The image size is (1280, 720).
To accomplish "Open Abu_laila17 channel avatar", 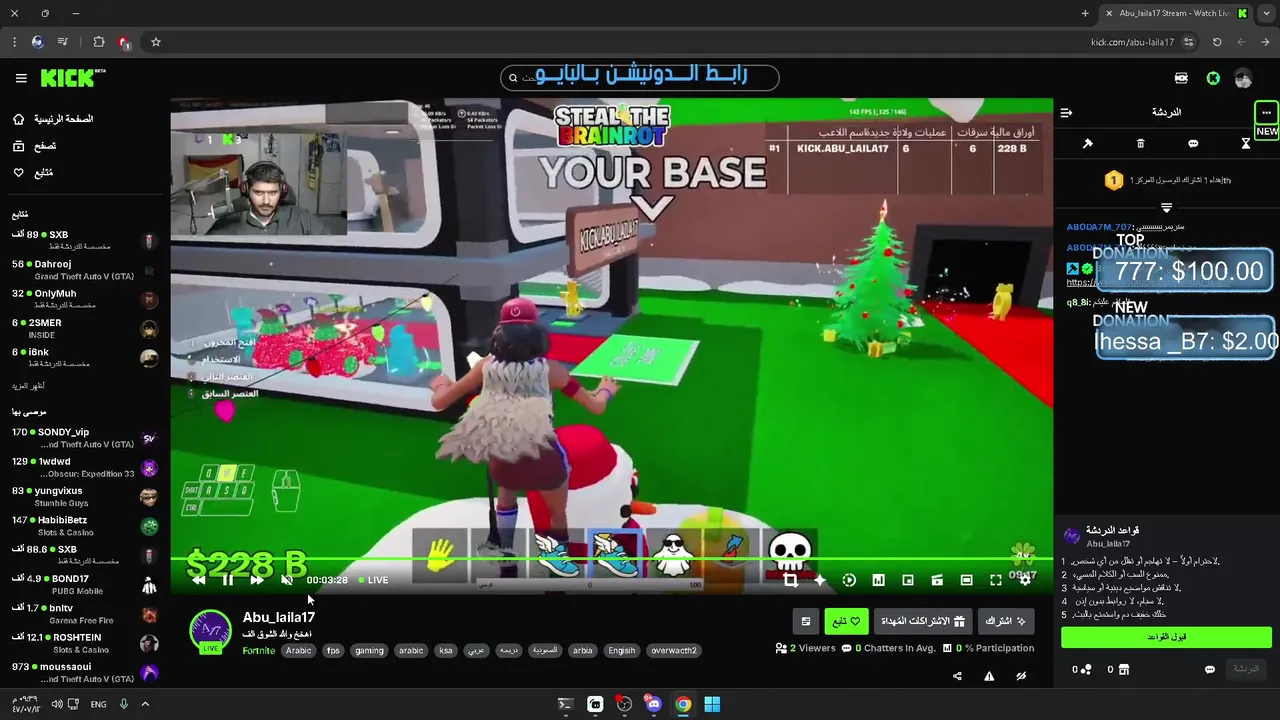I will (210, 631).
